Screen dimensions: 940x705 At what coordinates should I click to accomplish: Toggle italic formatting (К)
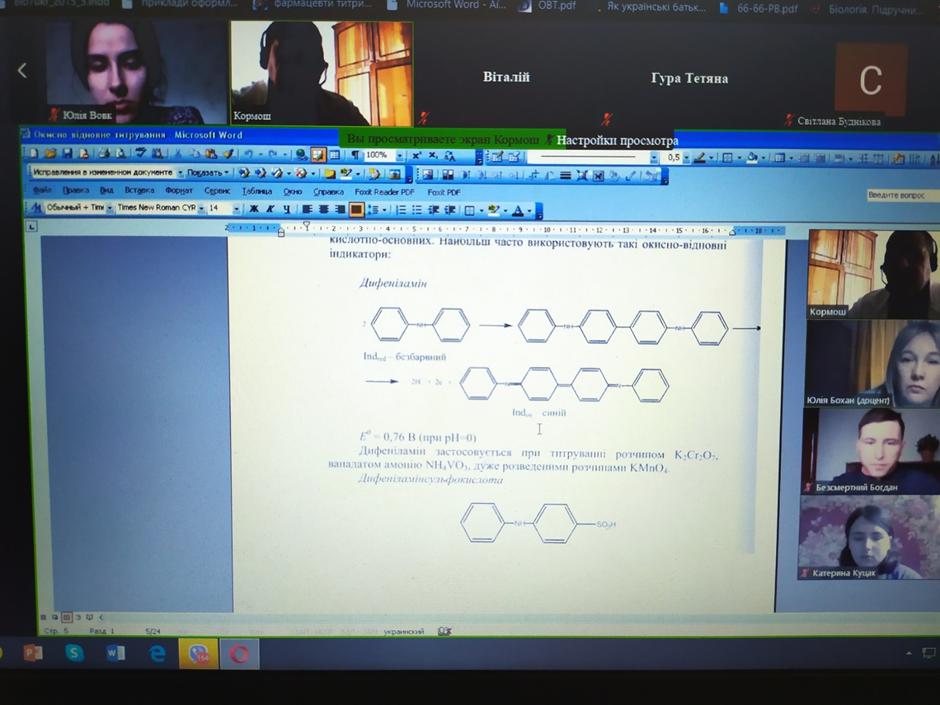pyautogui.click(x=270, y=209)
